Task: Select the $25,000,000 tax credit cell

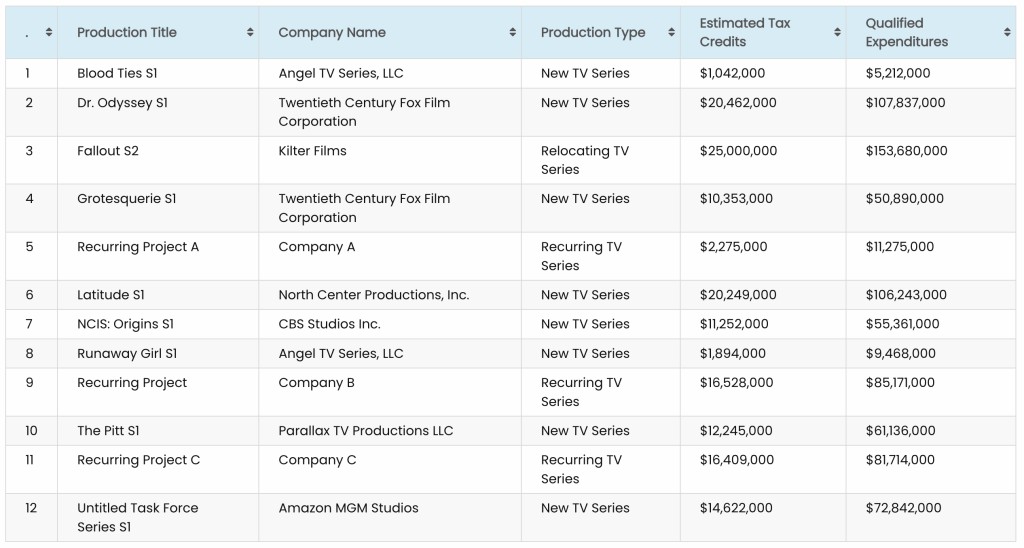Action: [x=738, y=151]
